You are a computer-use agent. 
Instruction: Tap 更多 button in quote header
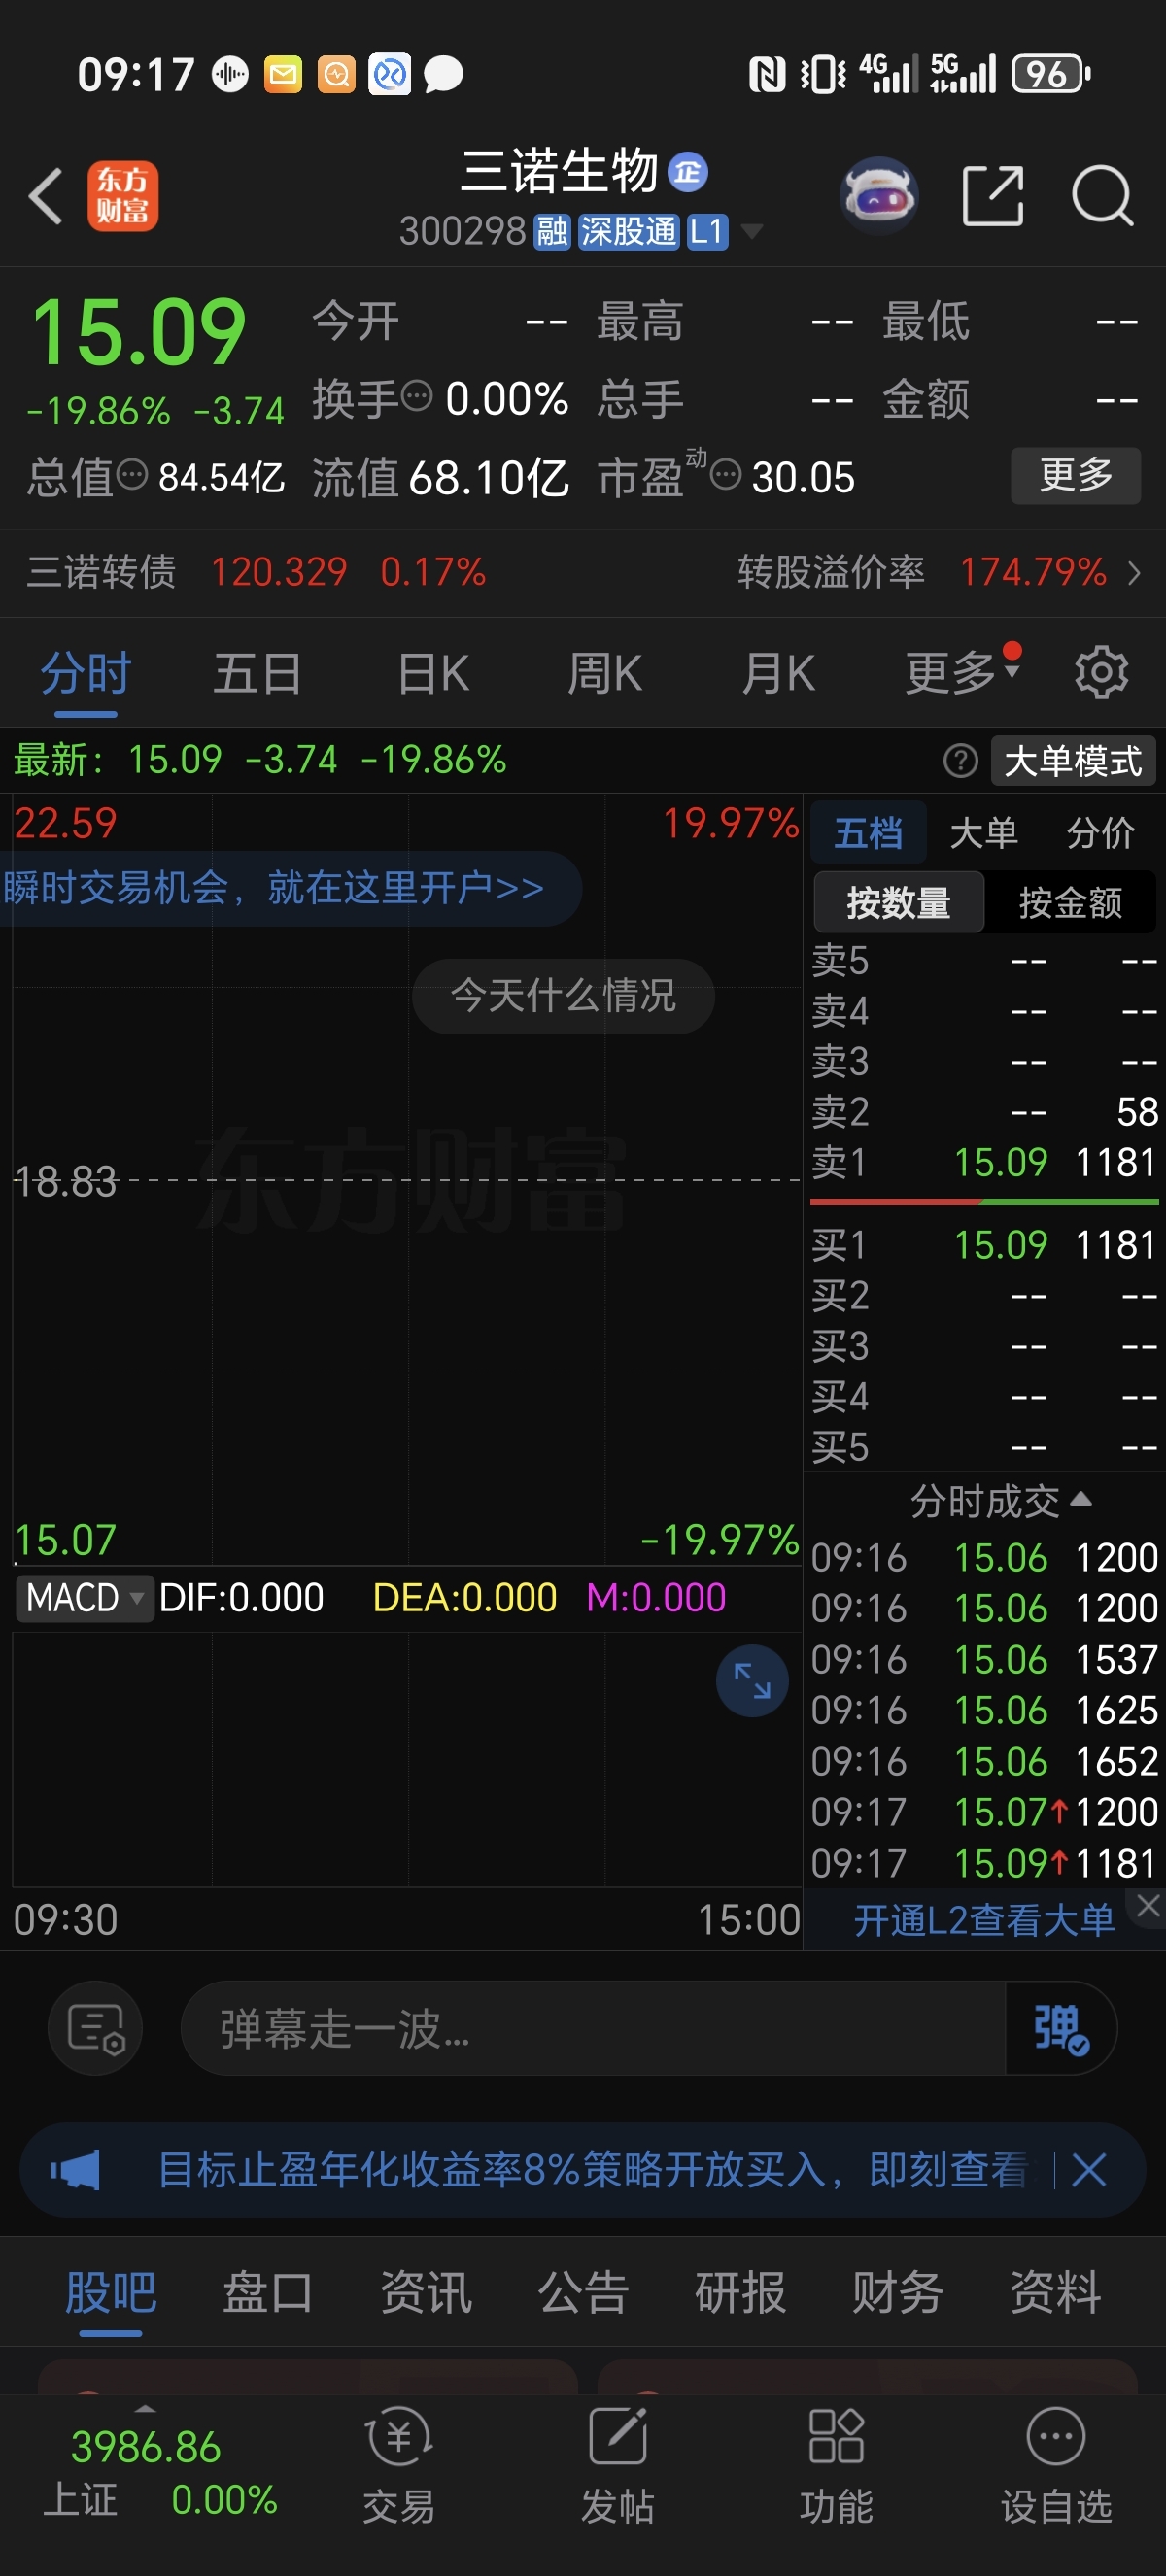[x=1076, y=475]
